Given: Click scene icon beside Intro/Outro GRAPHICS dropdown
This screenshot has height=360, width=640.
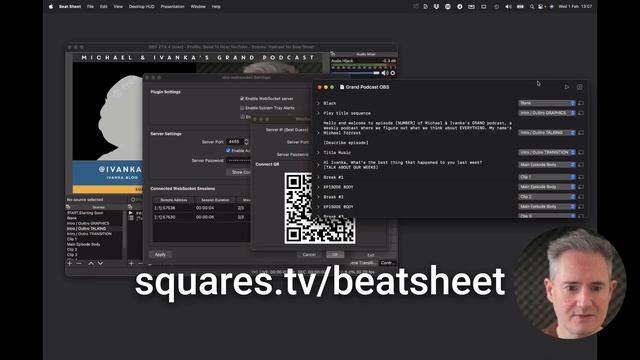Looking at the screenshot, I should click(x=581, y=113).
